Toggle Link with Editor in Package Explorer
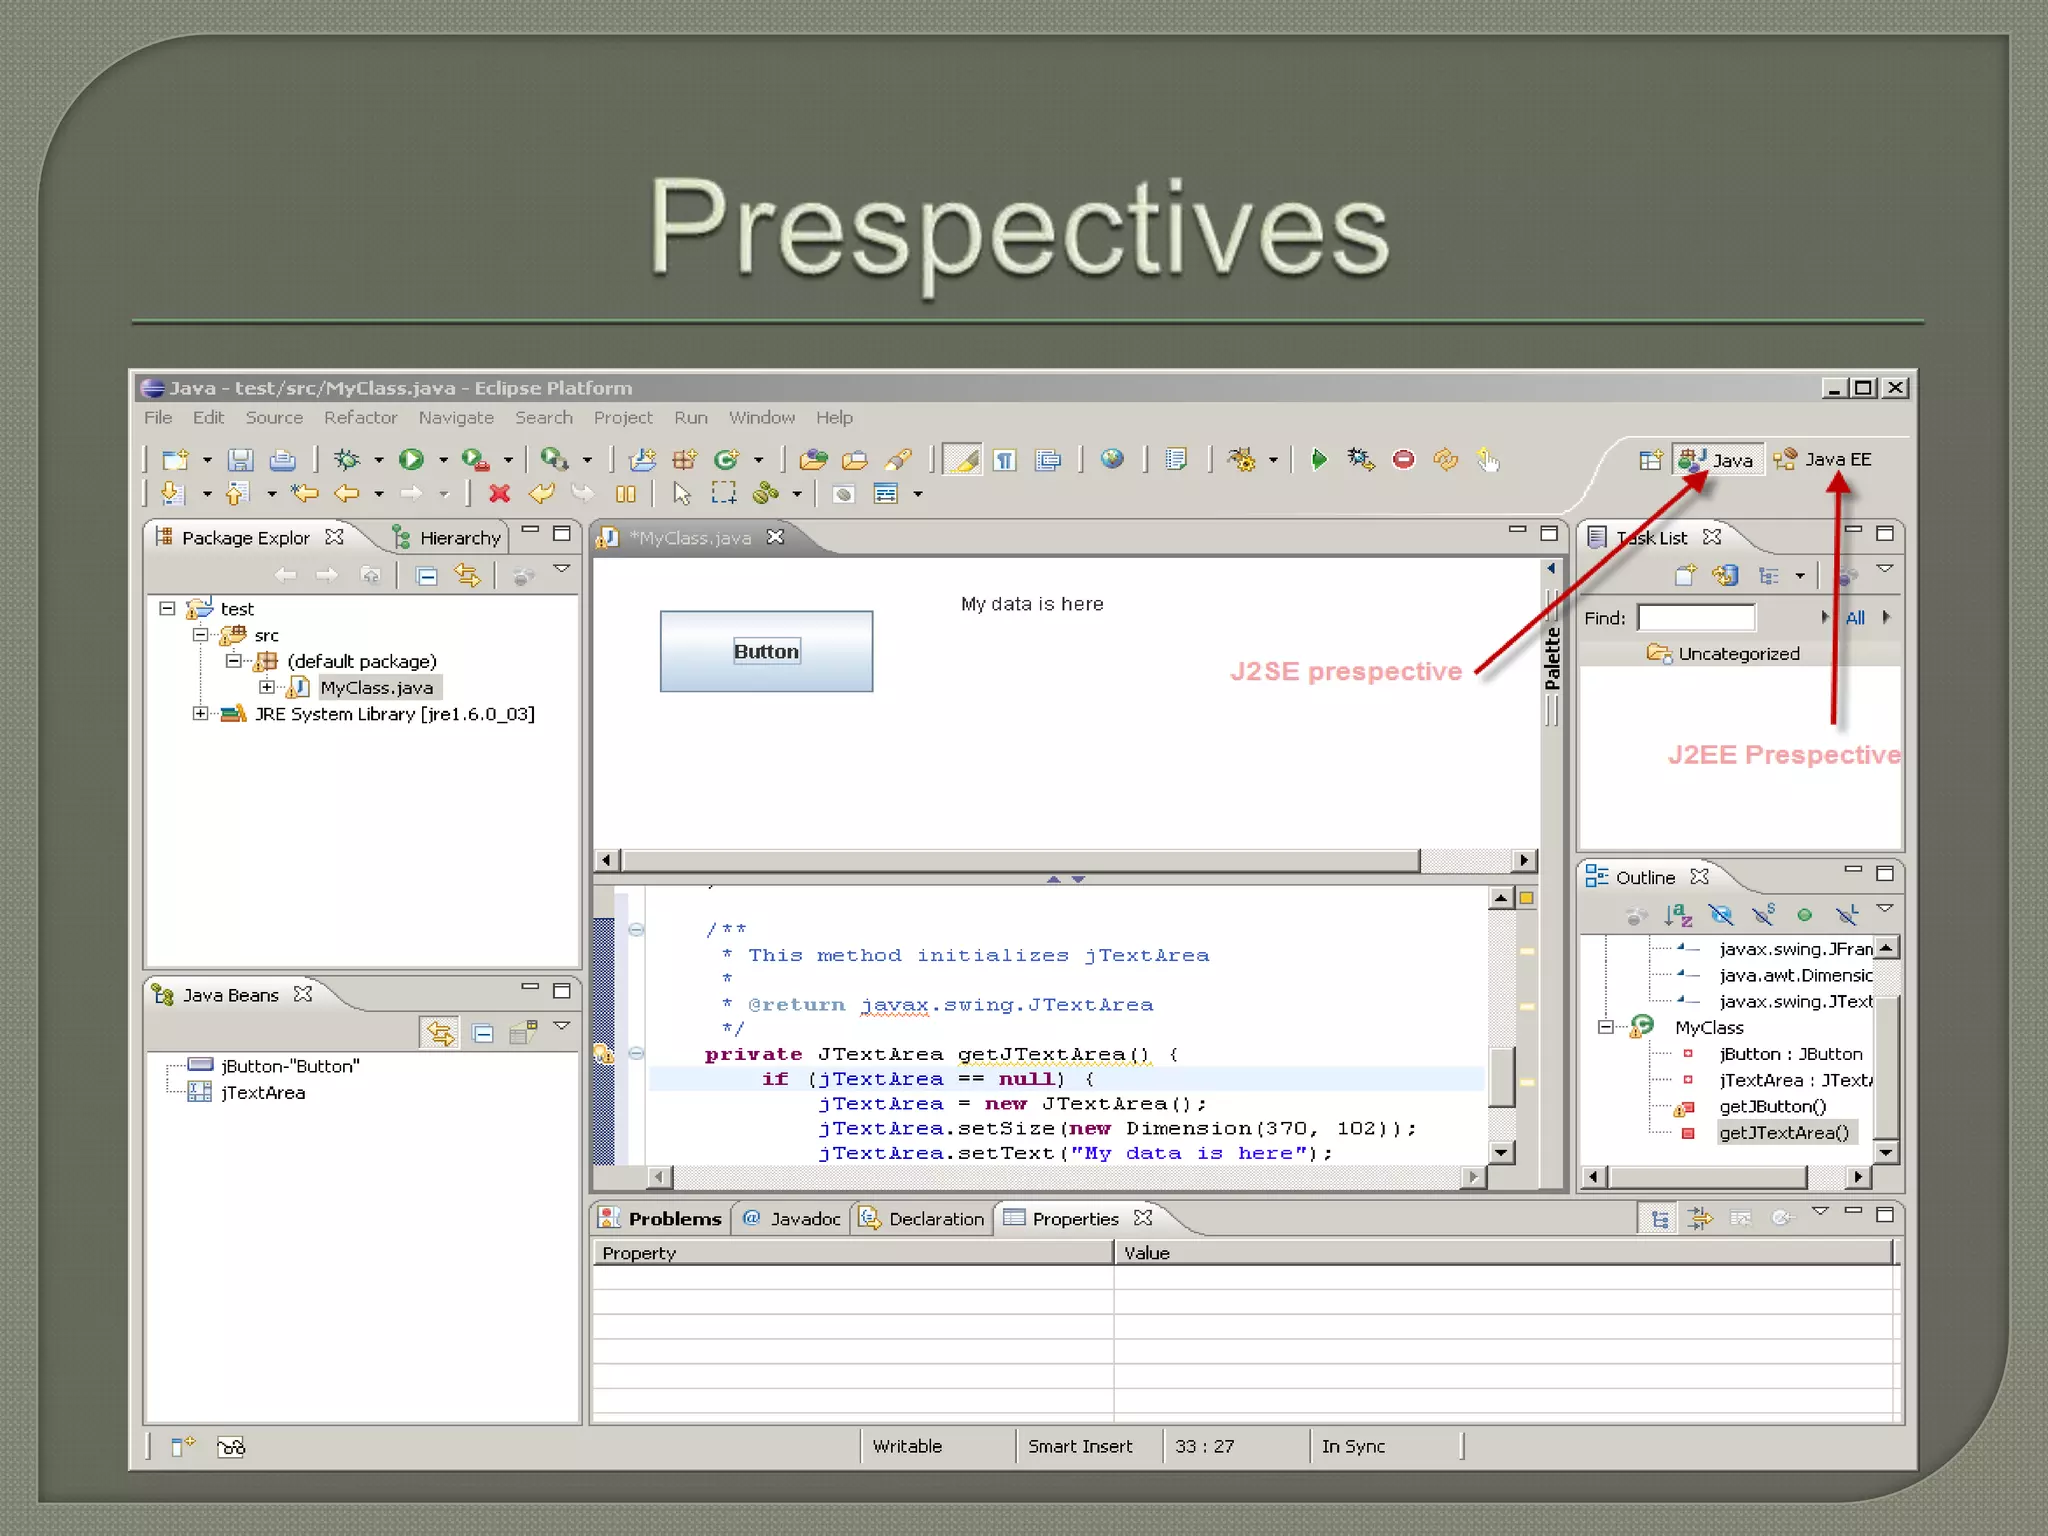The height and width of the screenshot is (1536, 2048). point(467,576)
